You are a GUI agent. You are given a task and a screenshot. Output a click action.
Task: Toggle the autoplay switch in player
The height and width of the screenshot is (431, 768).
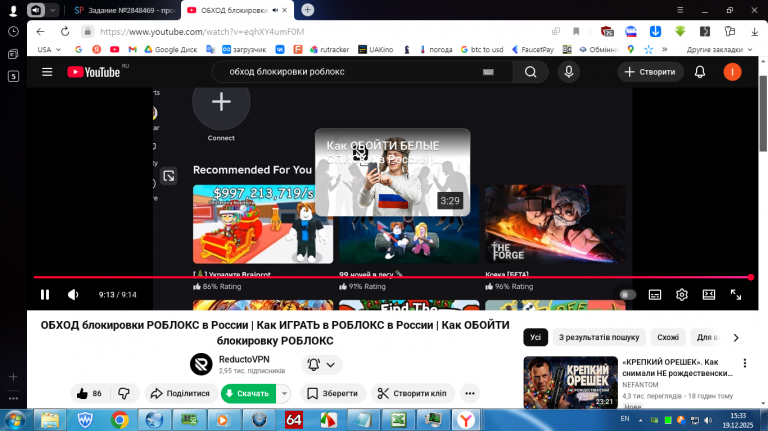point(627,294)
